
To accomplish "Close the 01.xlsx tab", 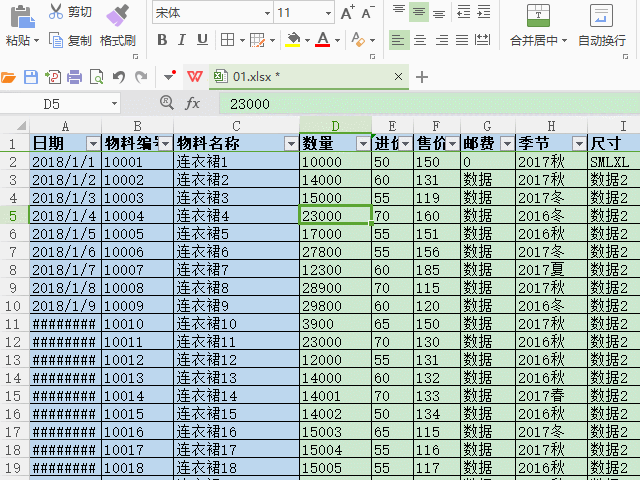I will point(398,76).
